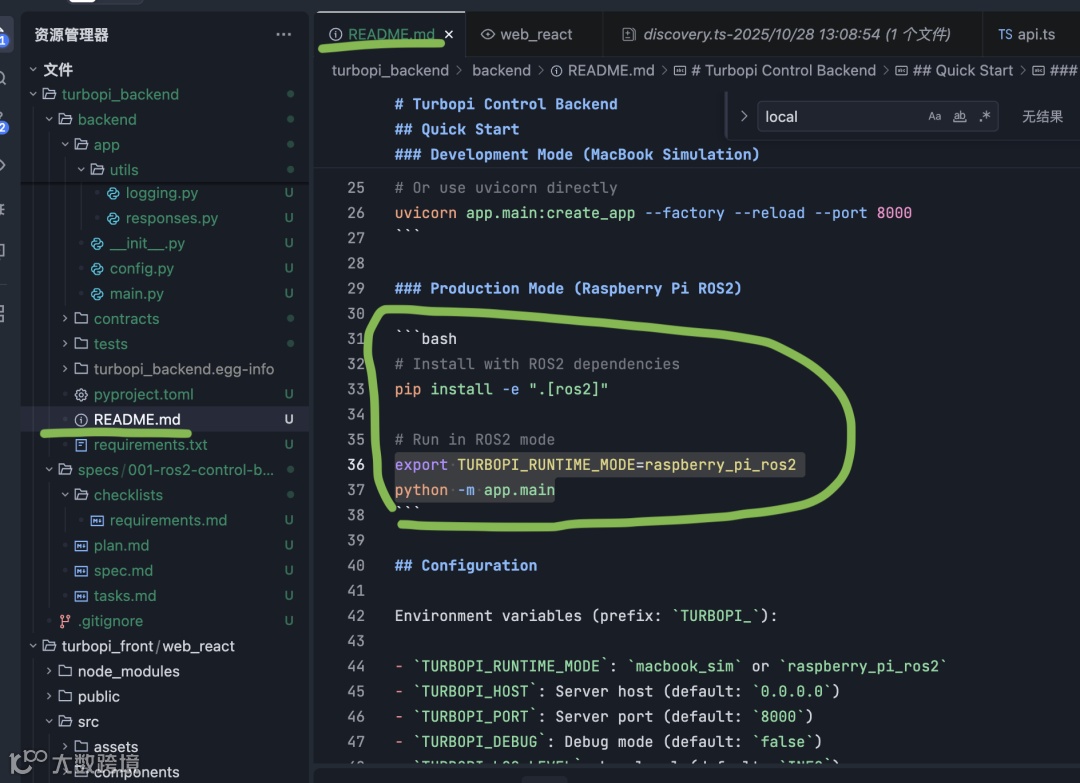1080x783 pixels.
Task: Open responses.py file
Action: (x=172, y=218)
